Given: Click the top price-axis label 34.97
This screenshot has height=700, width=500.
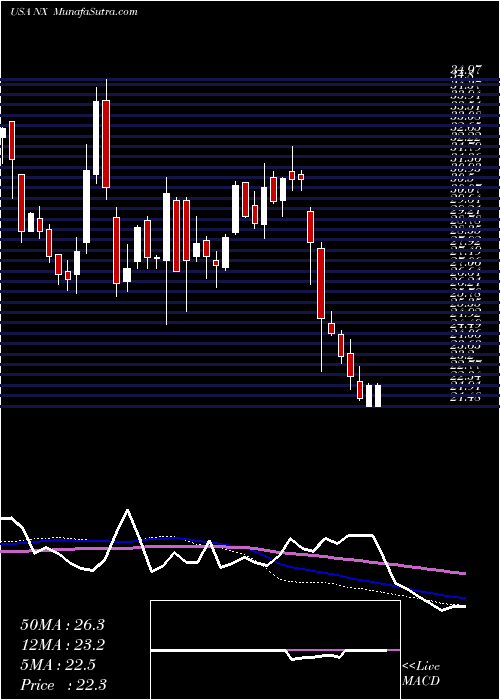Looking at the screenshot, I should (467, 69).
